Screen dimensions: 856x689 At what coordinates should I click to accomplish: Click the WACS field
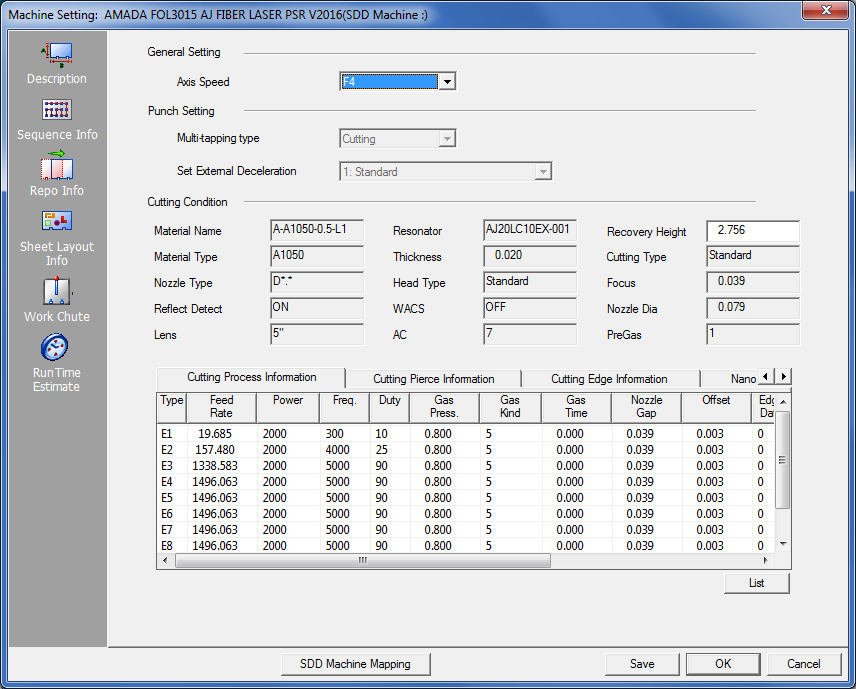click(x=530, y=308)
